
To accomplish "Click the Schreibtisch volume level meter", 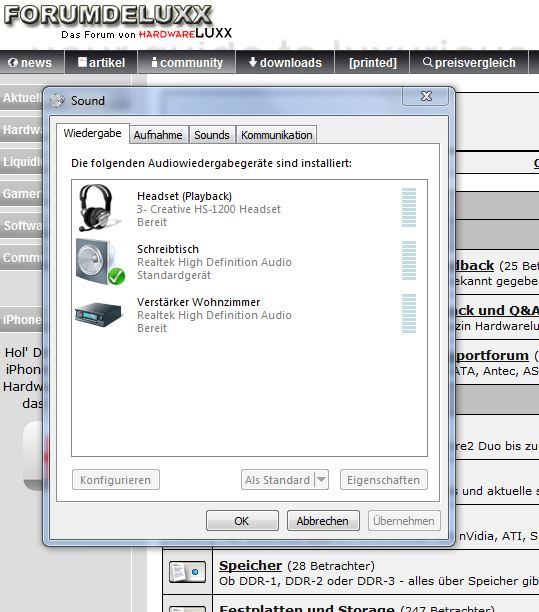I will pos(409,261).
